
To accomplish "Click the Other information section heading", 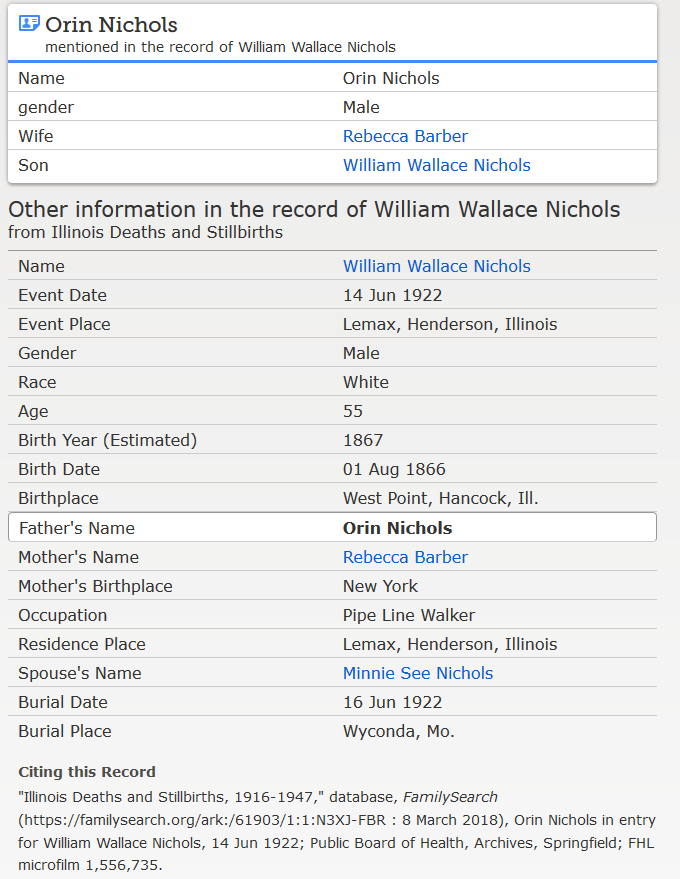I will pyautogui.click(x=314, y=210).
